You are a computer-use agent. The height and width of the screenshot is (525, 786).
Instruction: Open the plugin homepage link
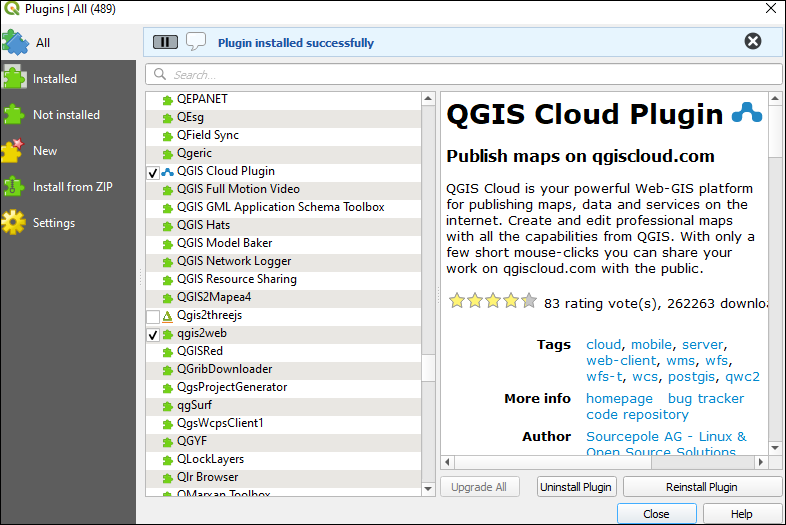point(620,399)
